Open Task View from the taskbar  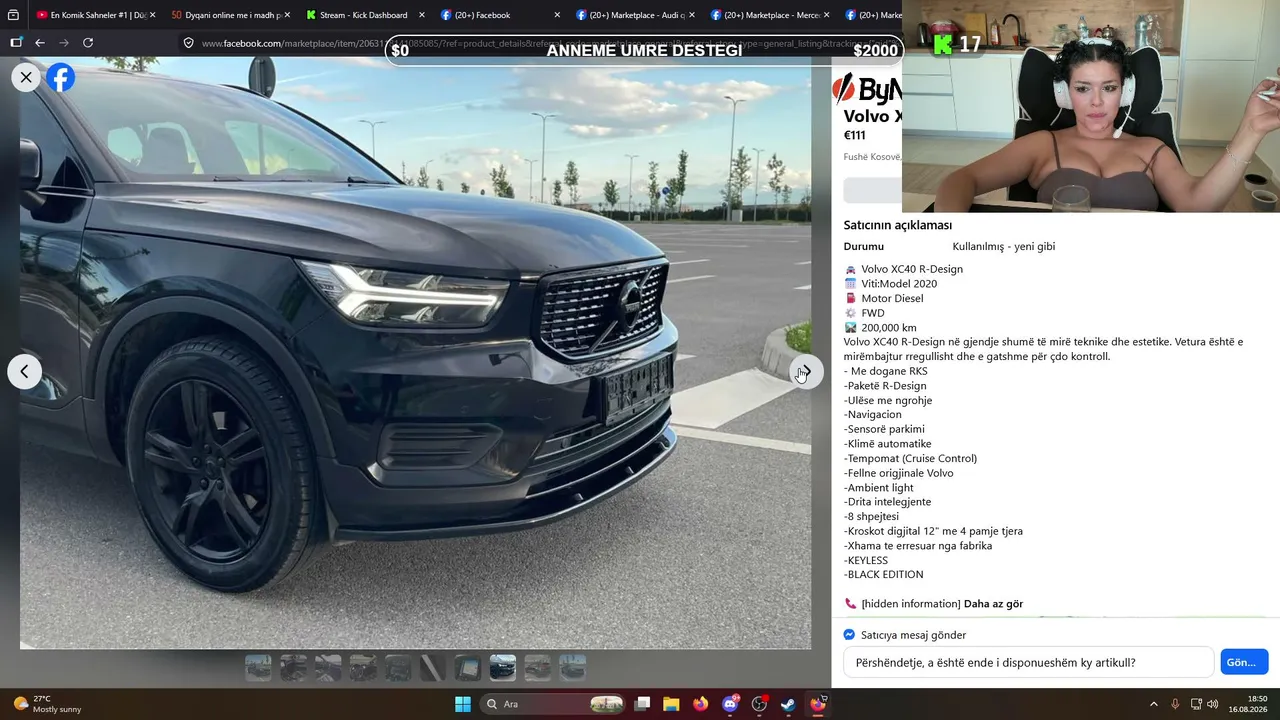[x=643, y=704]
